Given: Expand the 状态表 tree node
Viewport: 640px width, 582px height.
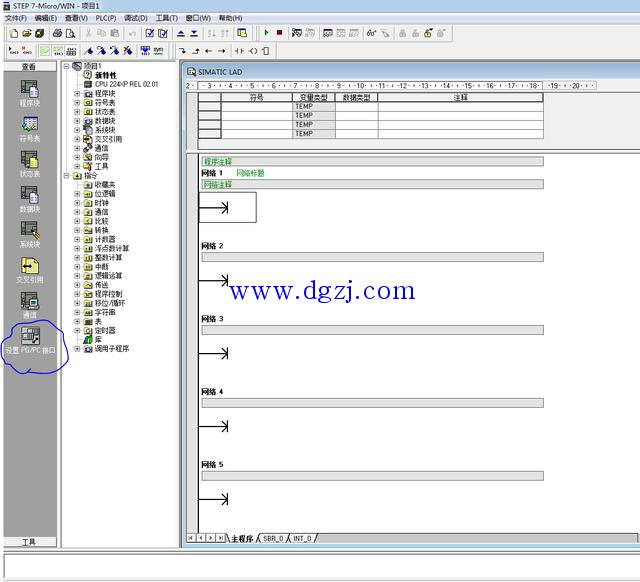Looking at the screenshot, I should point(77,111).
